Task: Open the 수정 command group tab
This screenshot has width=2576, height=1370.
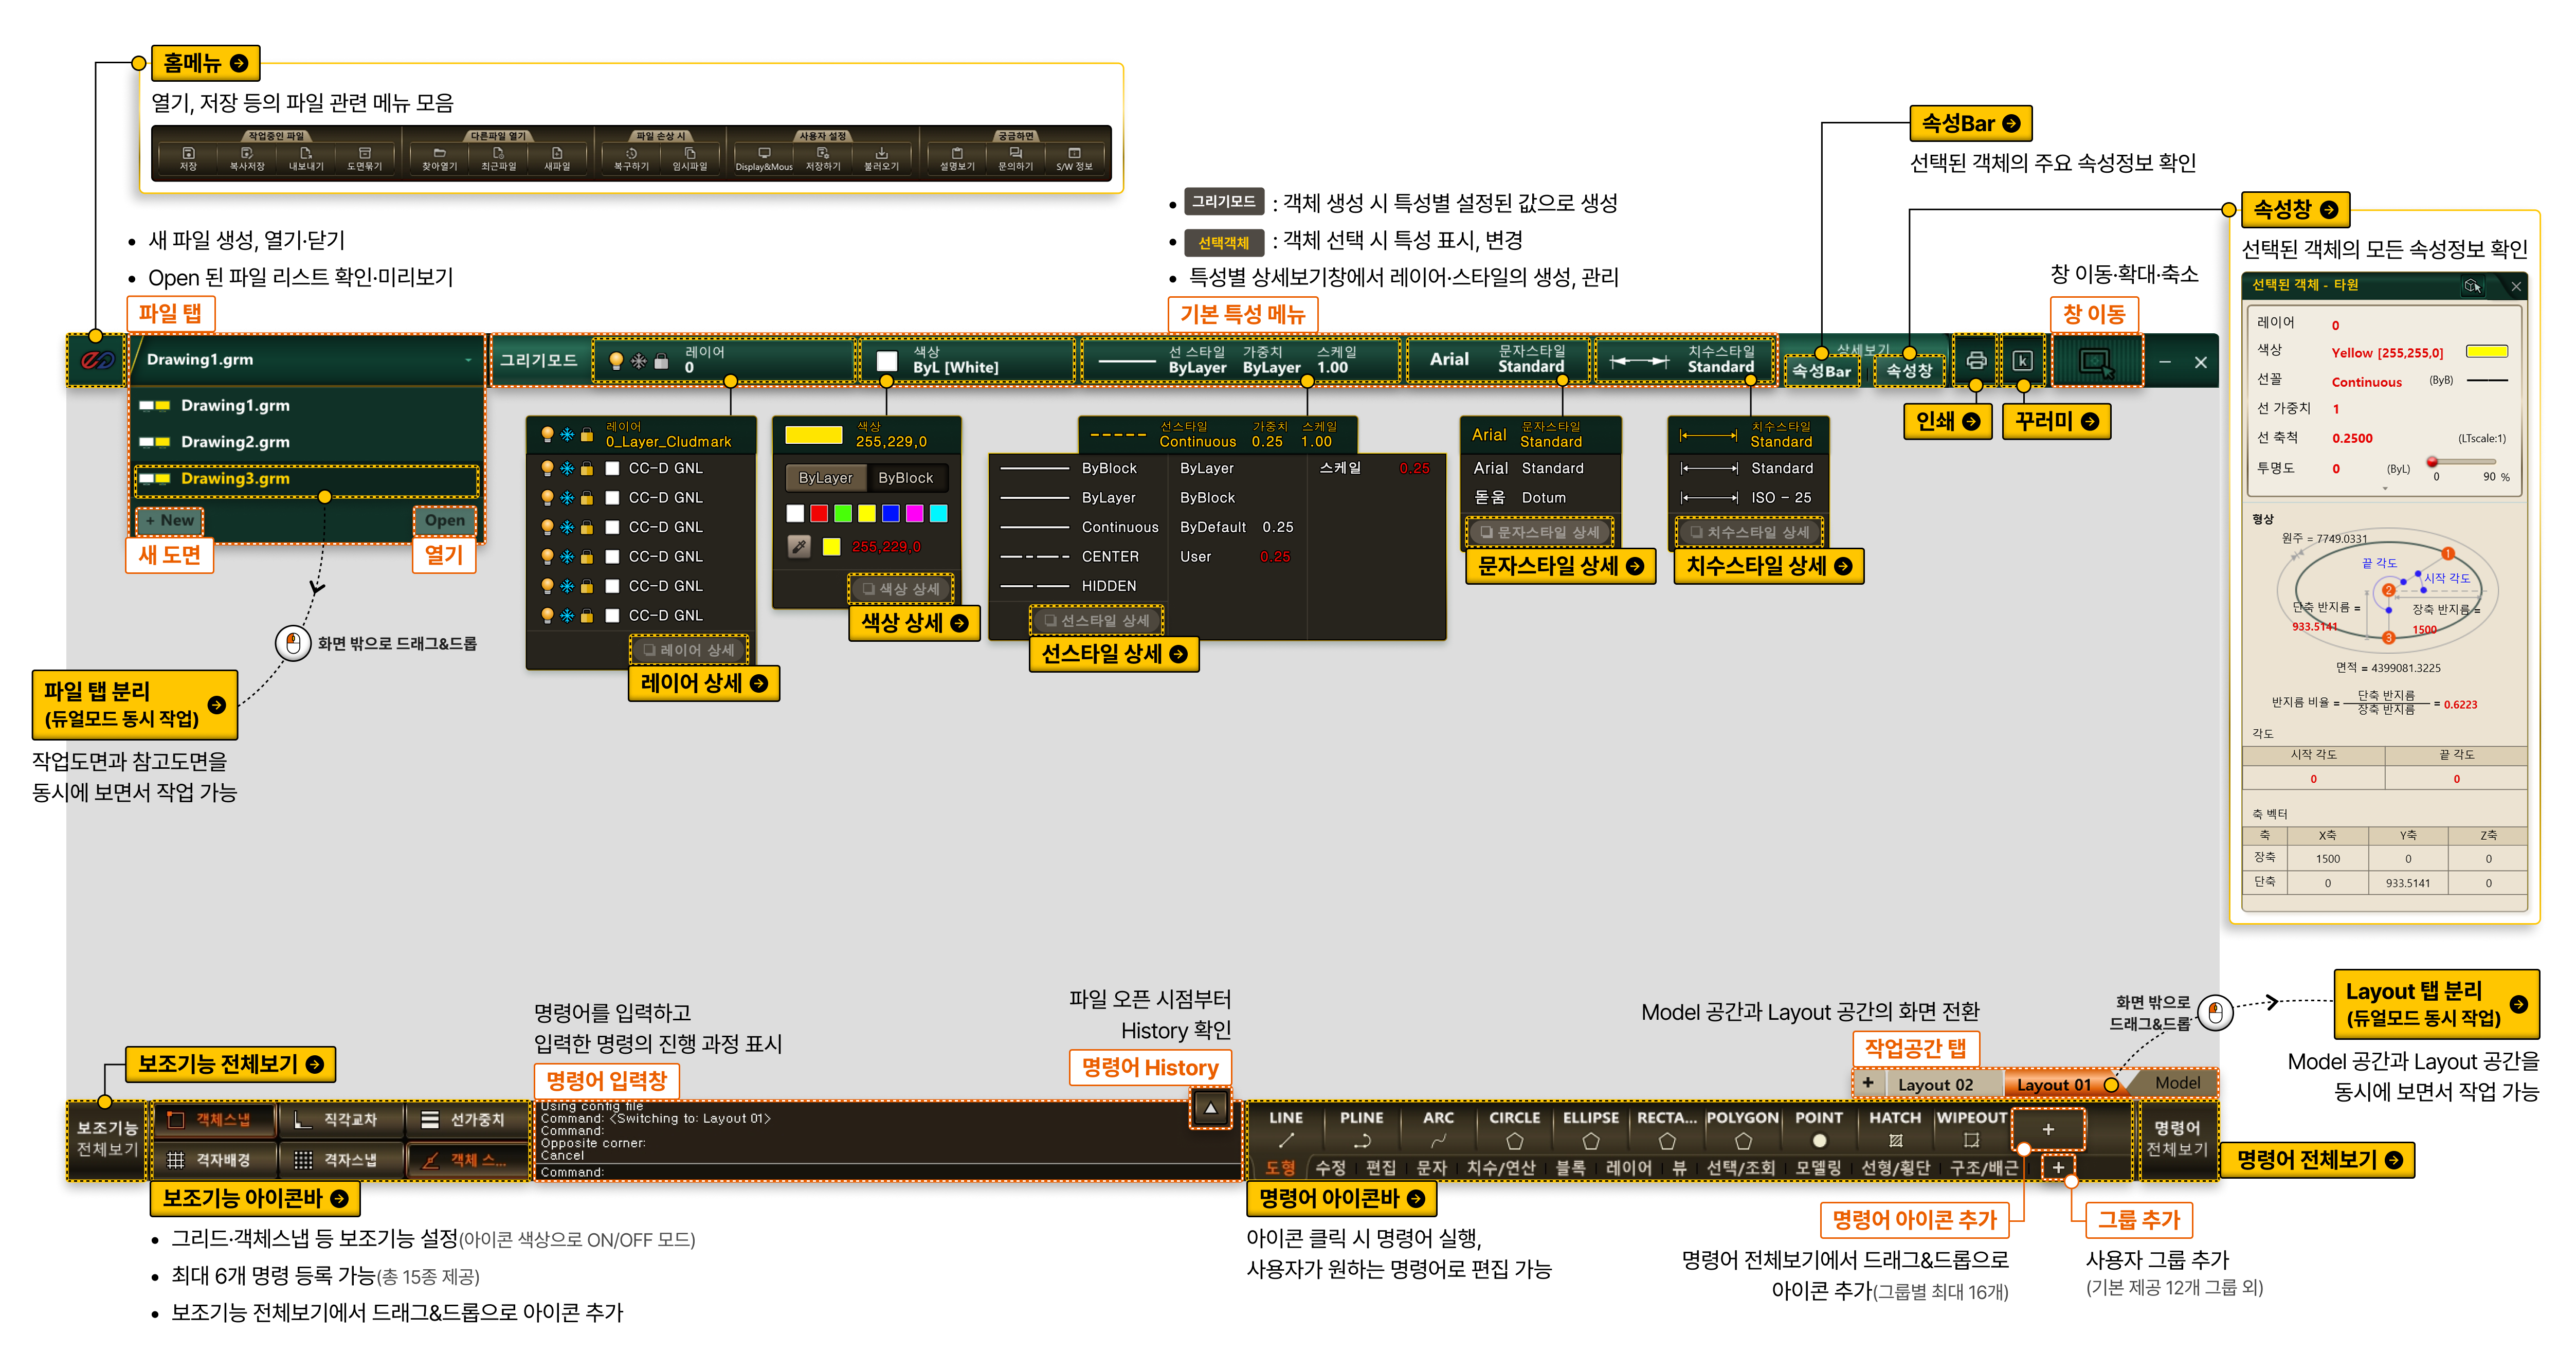Action: click(1330, 1167)
